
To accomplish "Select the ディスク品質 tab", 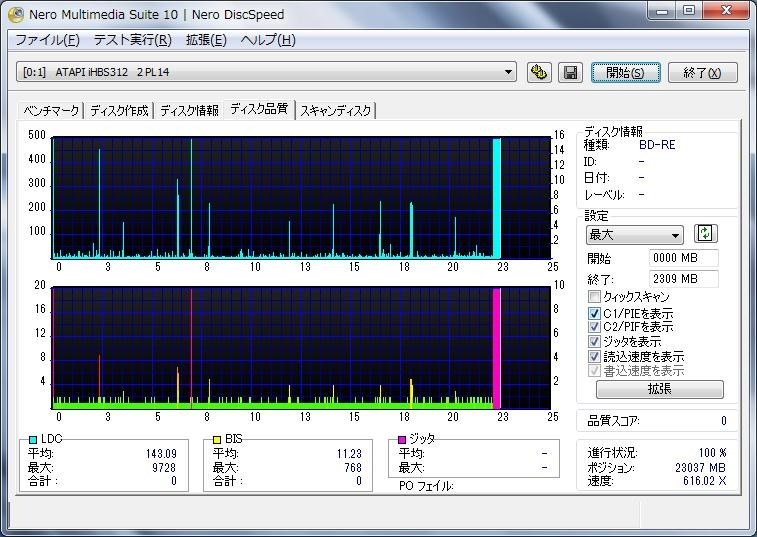I will pyautogui.click(x=259, y=109).
